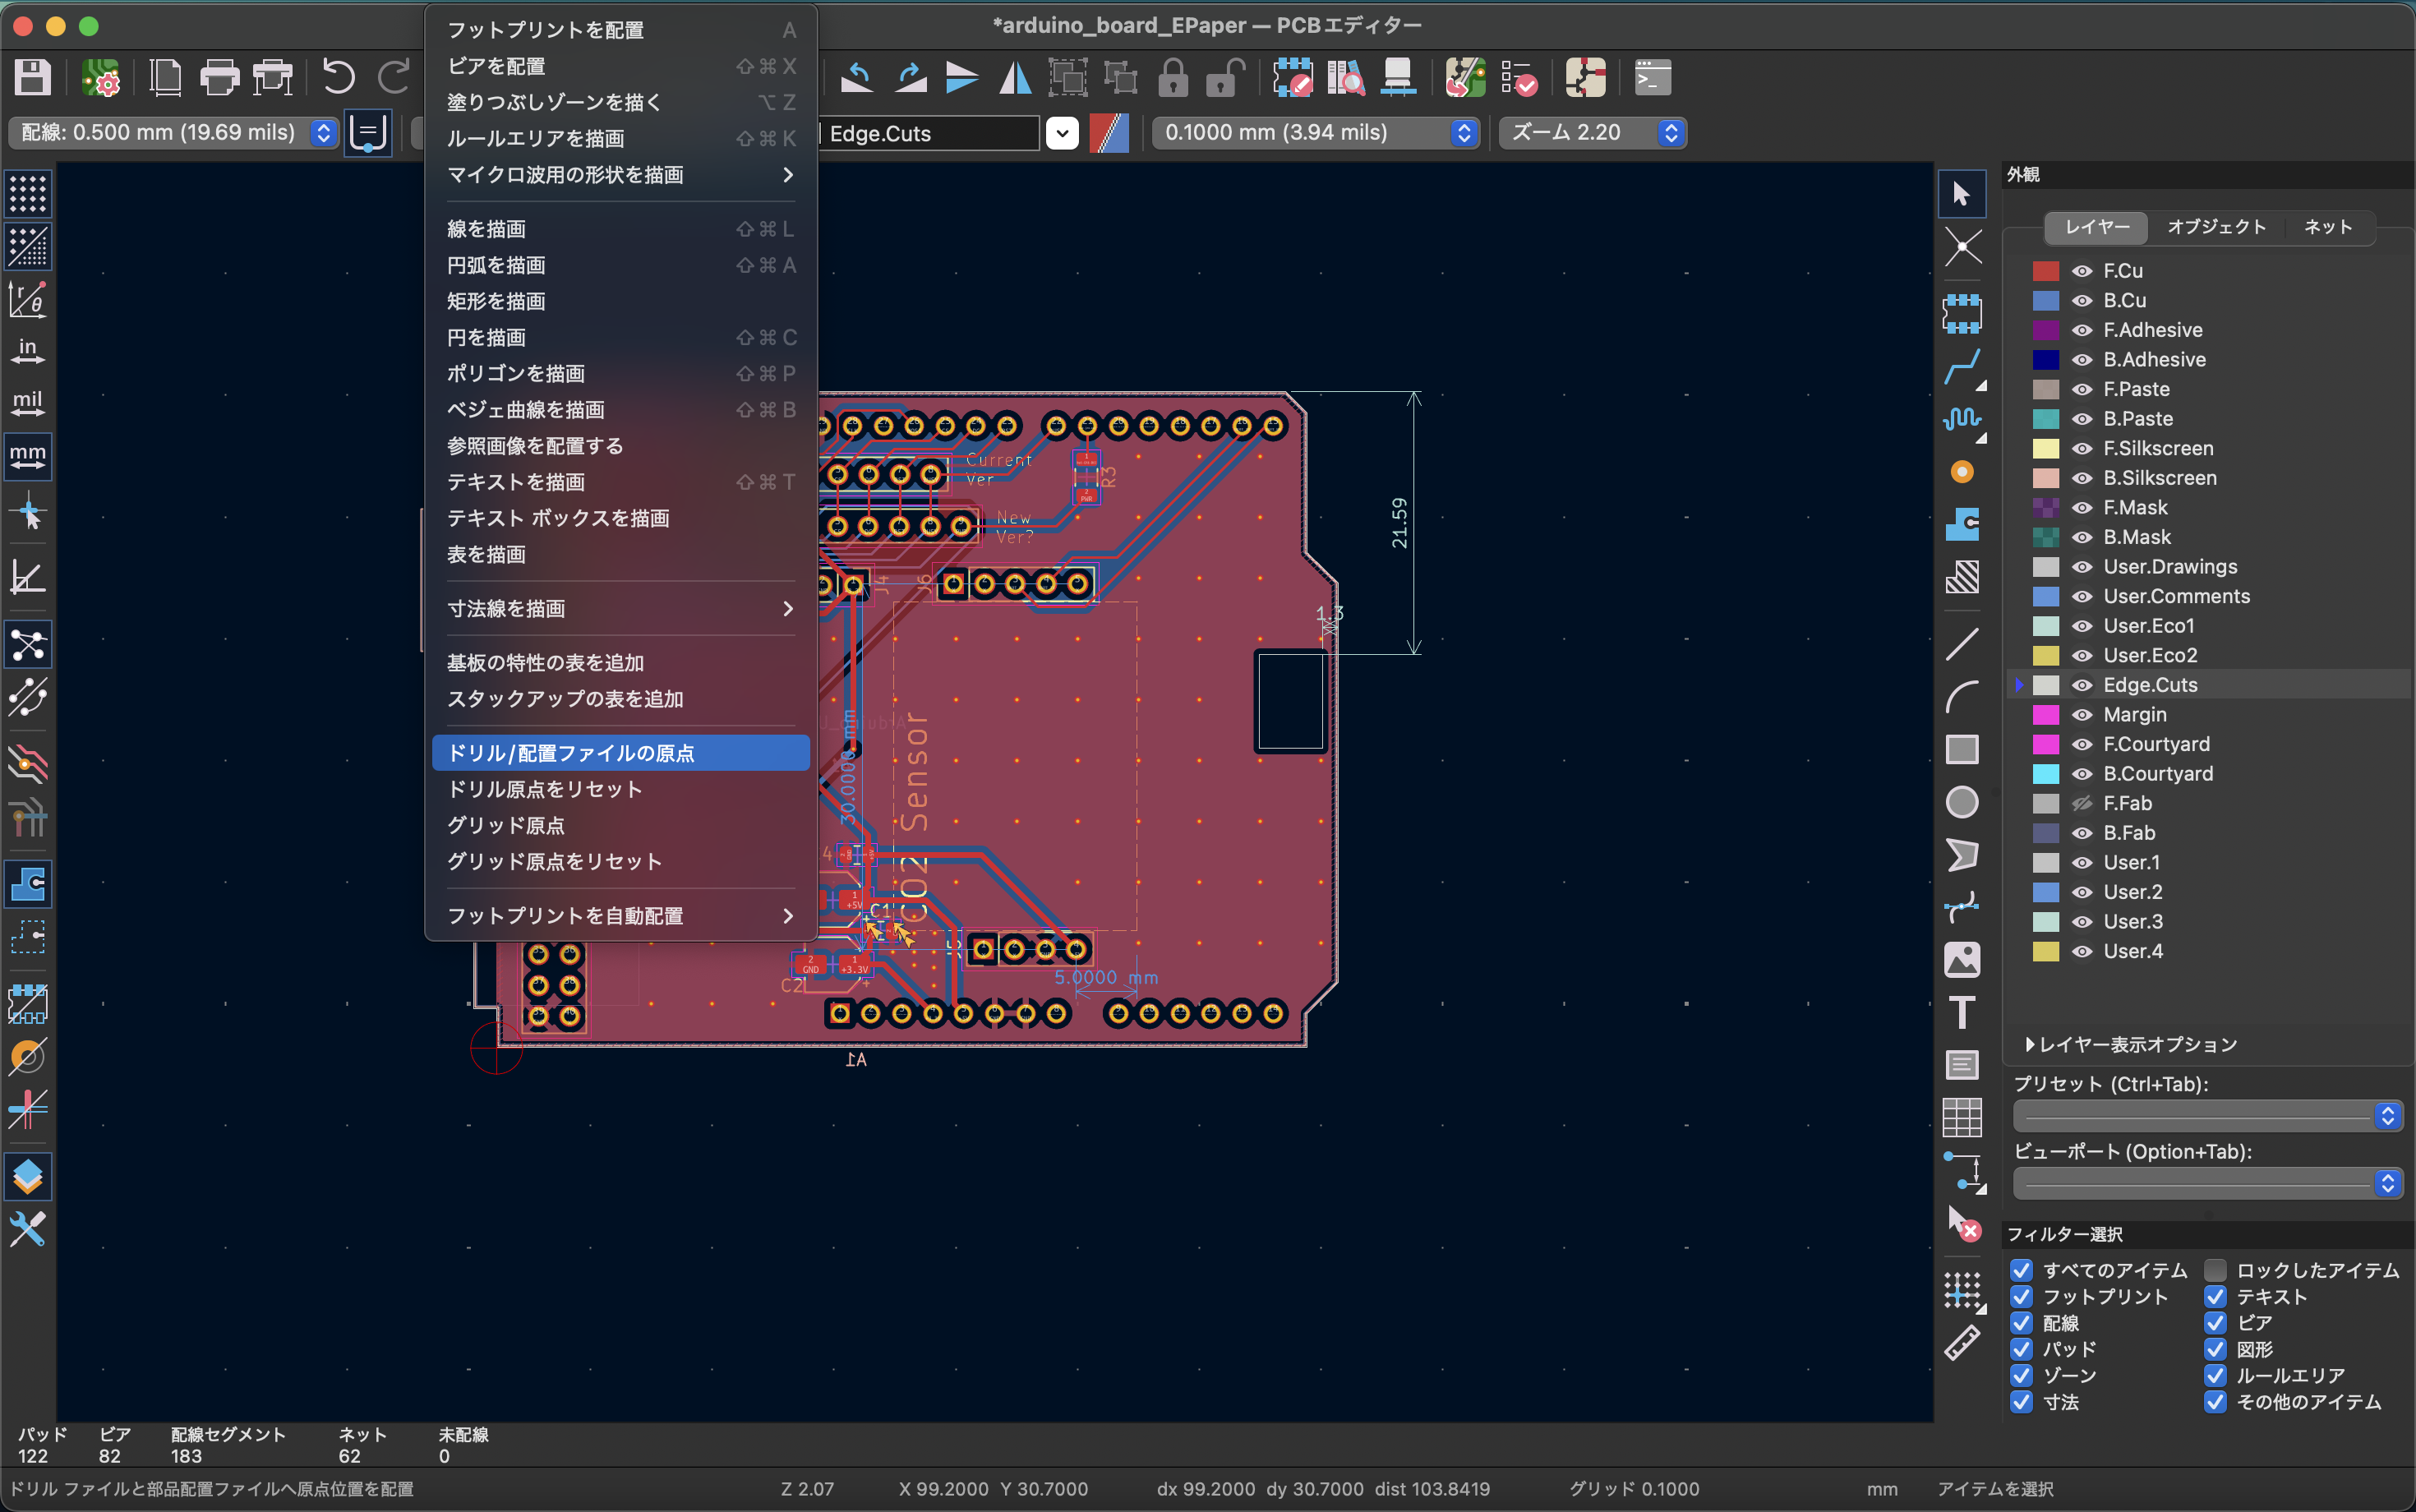The image size is (2416, 1512).
Task: Enable ロックしたアイテム filter checkbox
Action: point(2215,1270)
